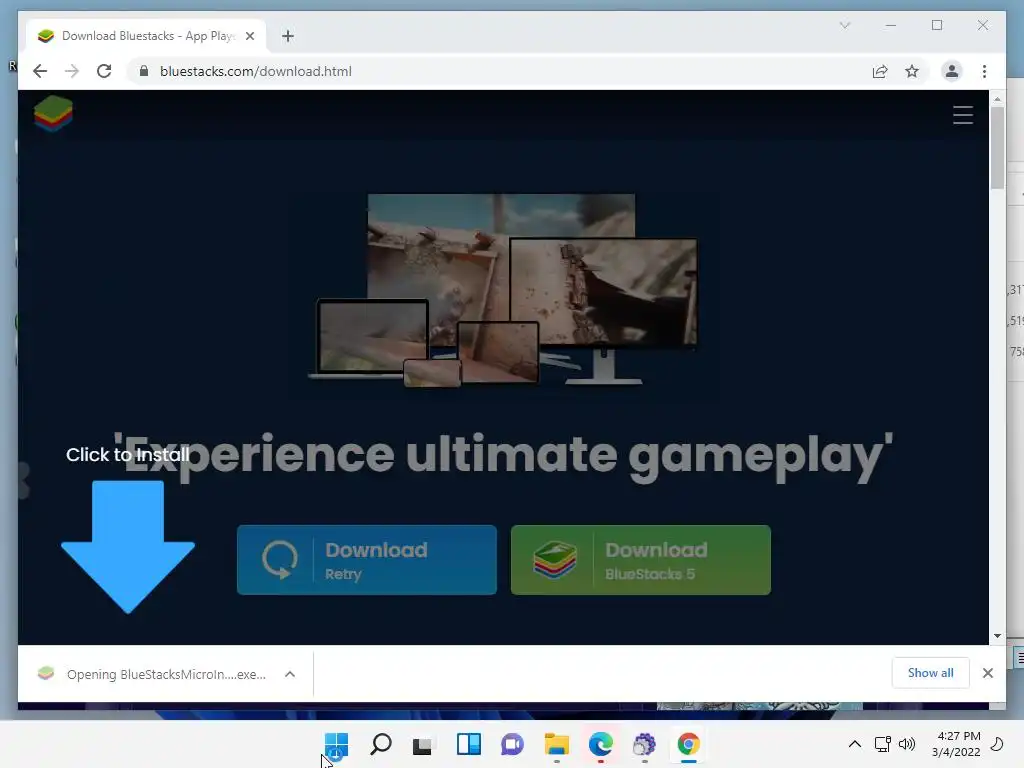
Task: Click the devices gameplay image
Action: (x=502, y=290)
